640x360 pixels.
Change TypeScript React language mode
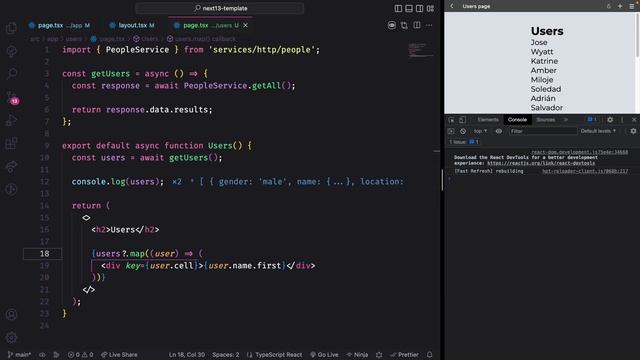(x=275, y=355)
